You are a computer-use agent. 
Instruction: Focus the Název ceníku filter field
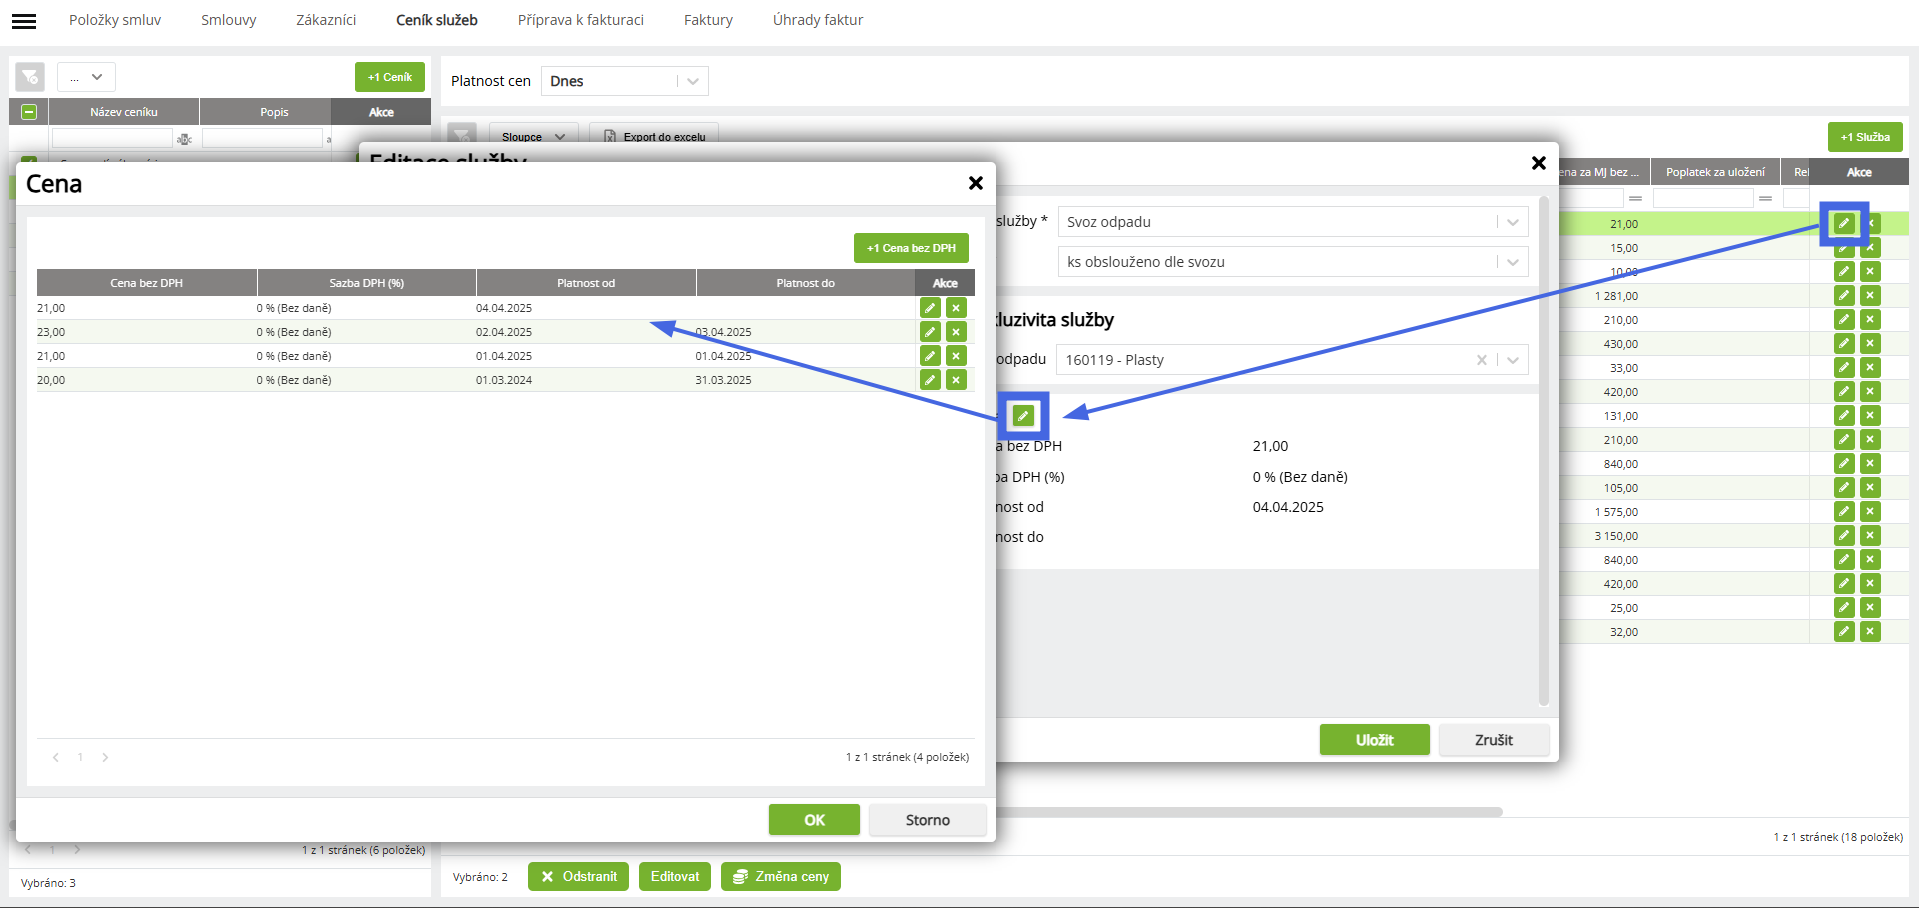coord(112,138)
